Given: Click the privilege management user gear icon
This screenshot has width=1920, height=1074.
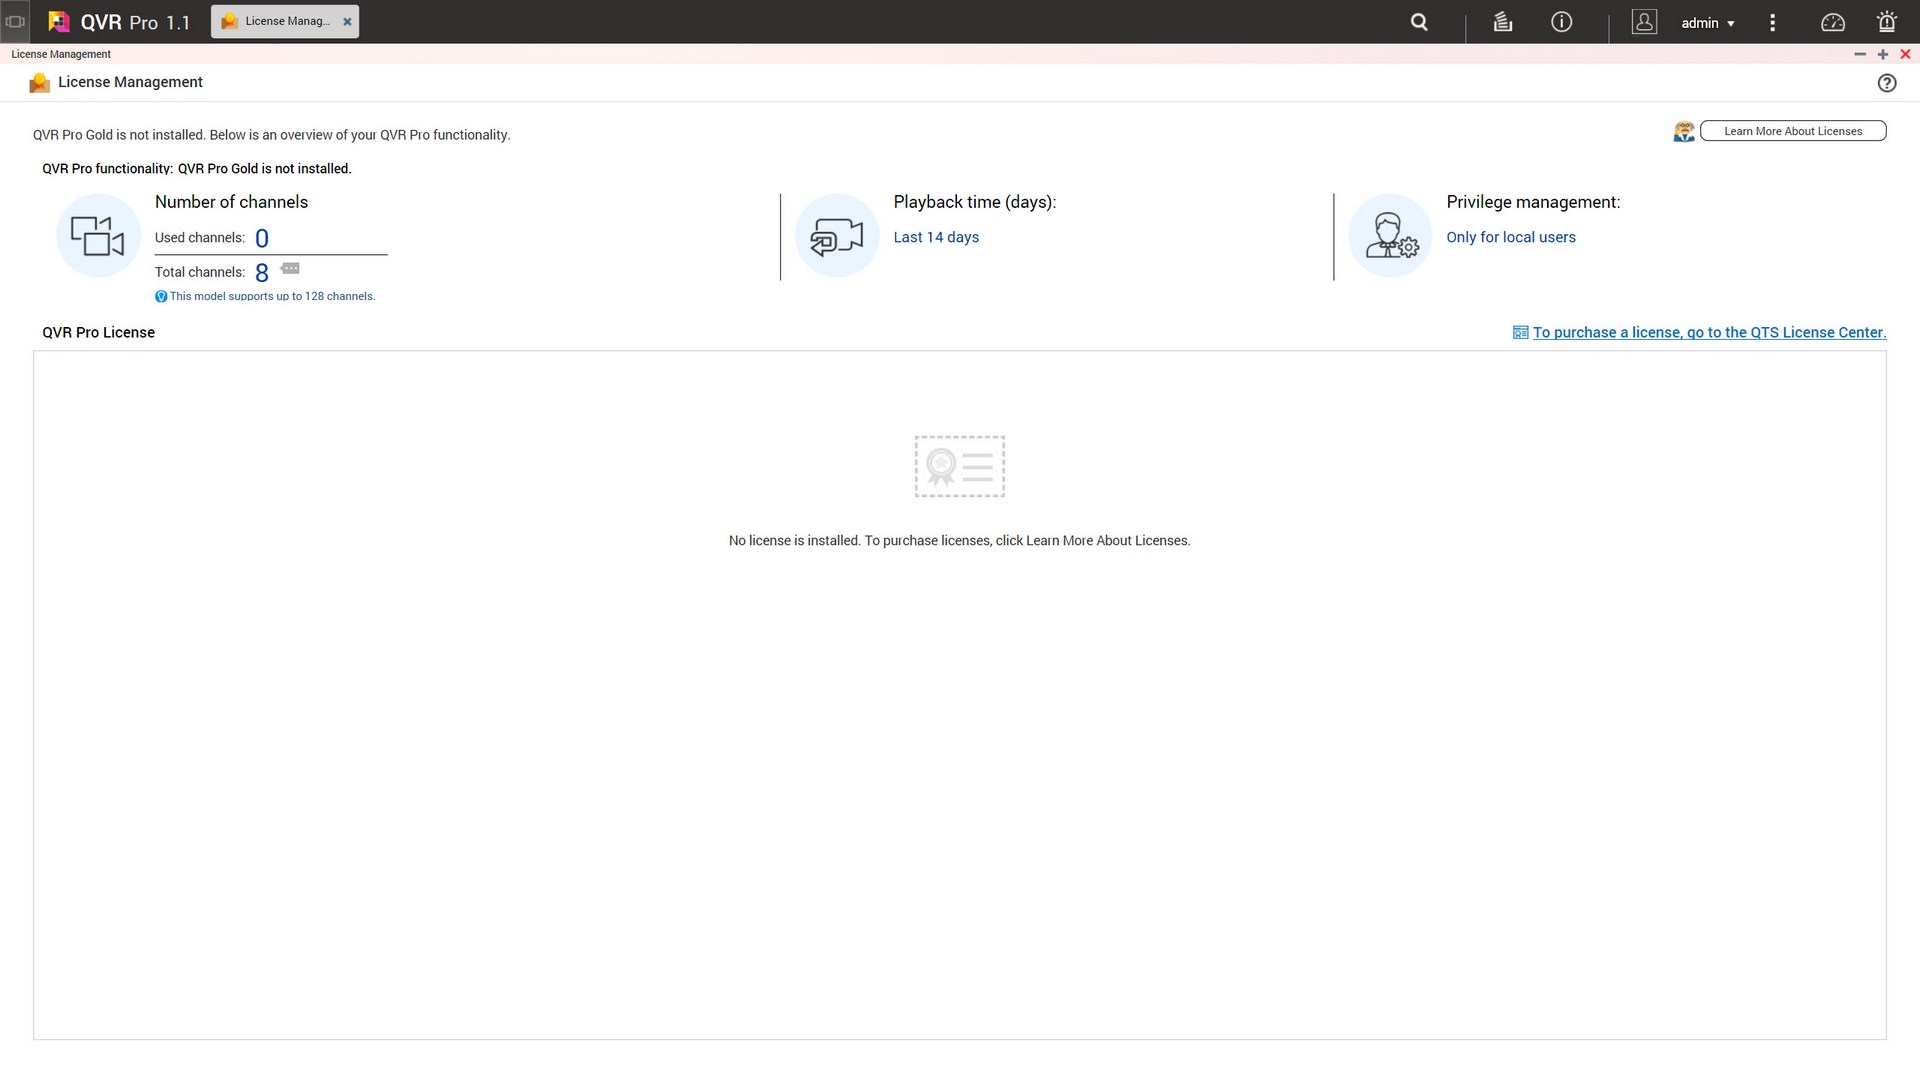Looking at the screenshot, I should [x=1390, y=236].
